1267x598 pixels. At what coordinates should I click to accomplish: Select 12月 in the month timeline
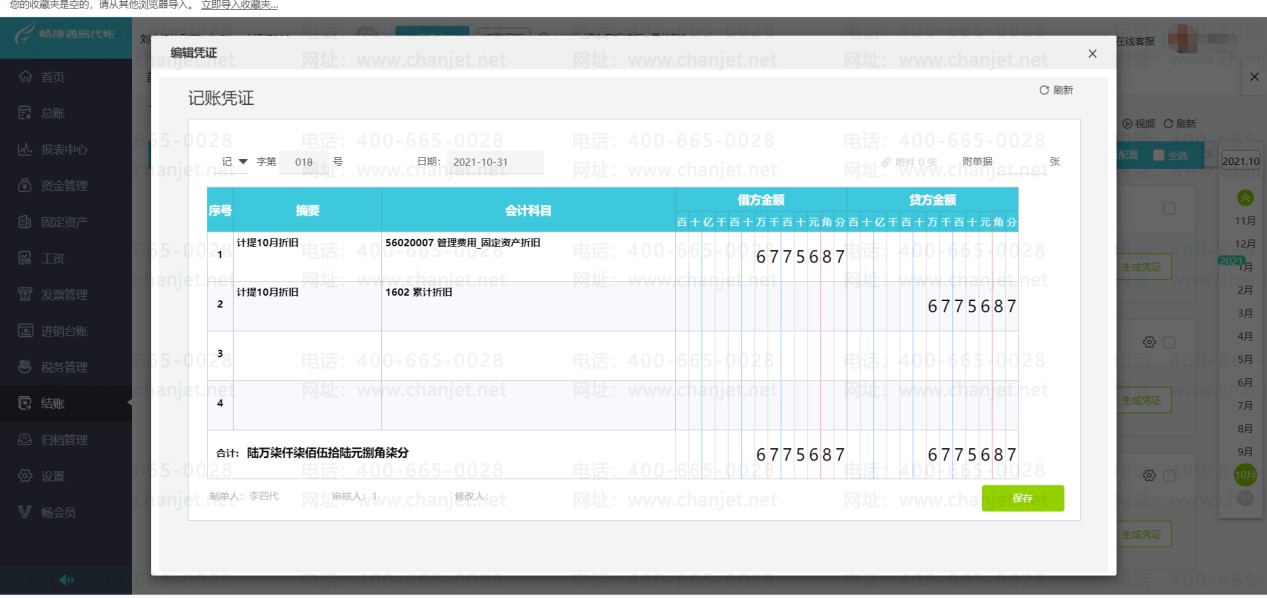[1245, 244]
